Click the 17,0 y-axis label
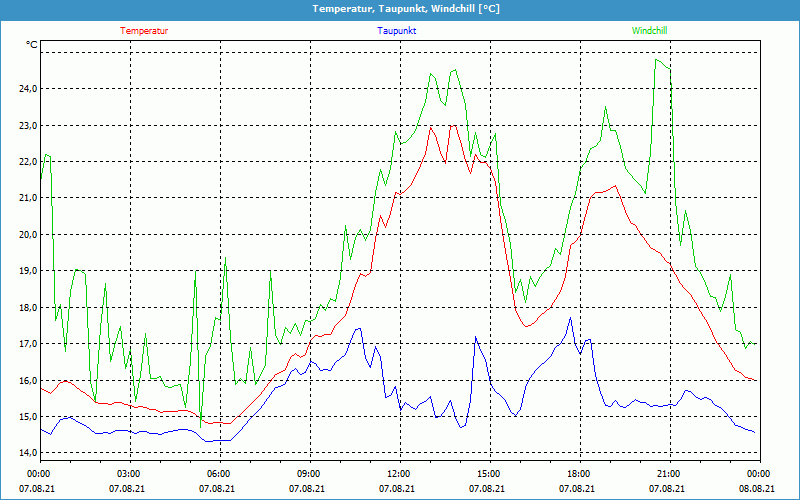 tap(29, 344)
